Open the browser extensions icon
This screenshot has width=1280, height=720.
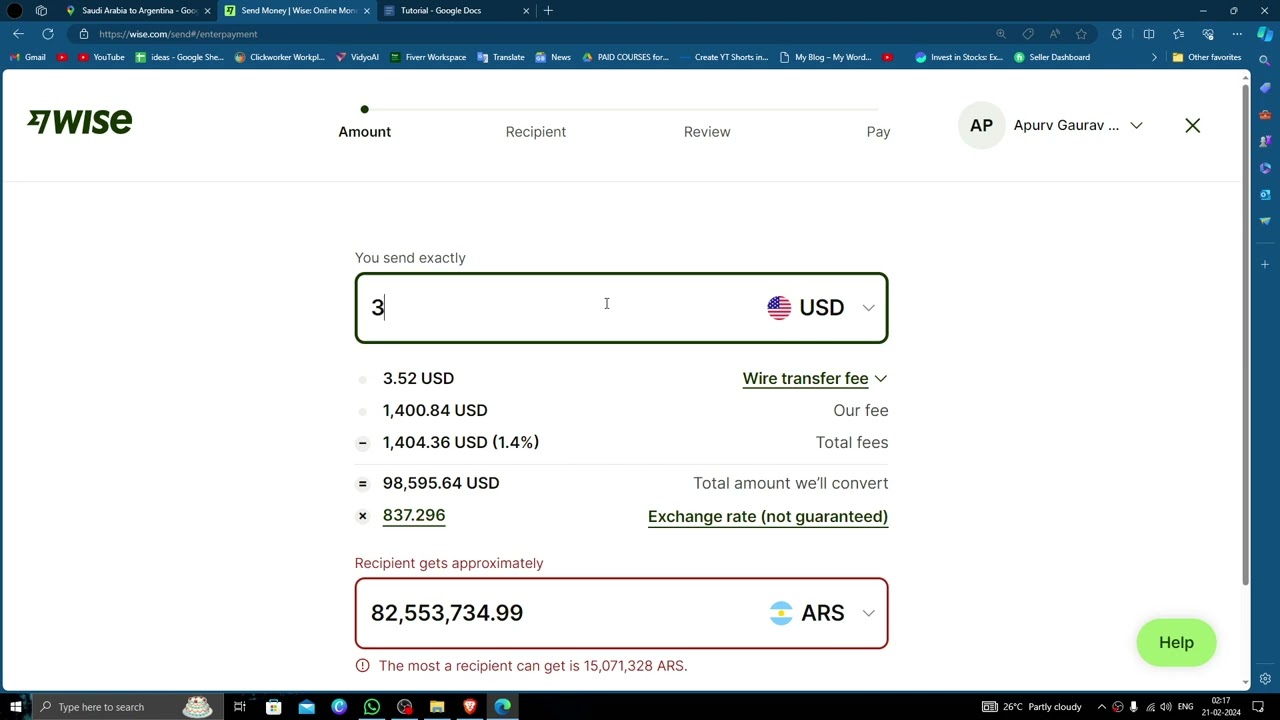1117,34
